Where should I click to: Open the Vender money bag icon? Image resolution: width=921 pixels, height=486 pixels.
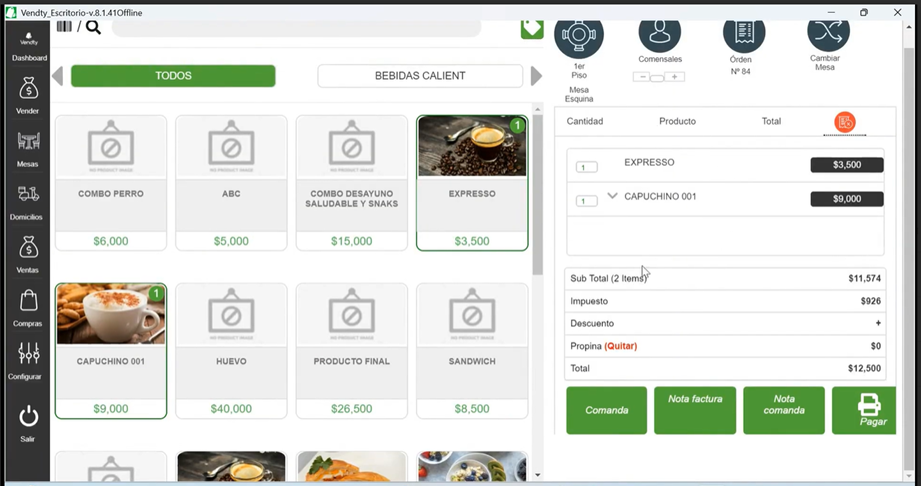pos(28,89)
